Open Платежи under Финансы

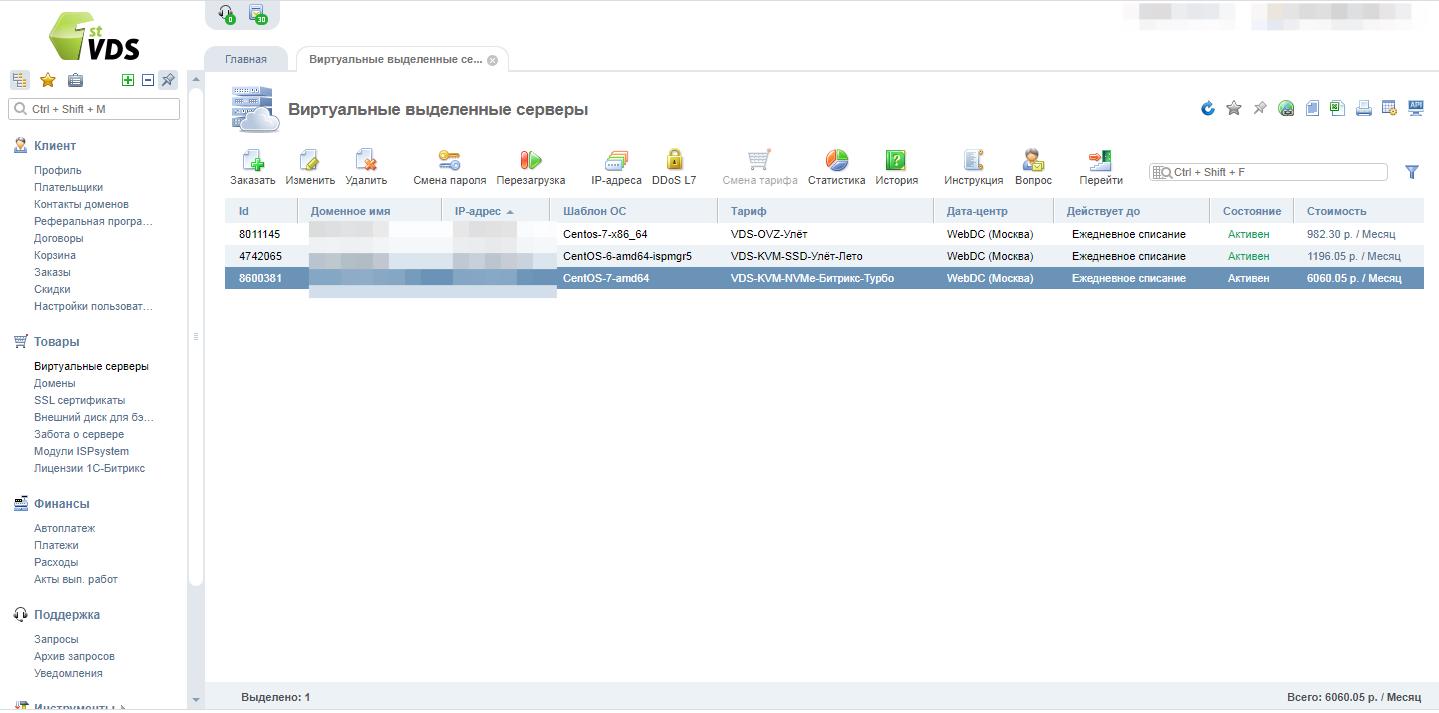[x=56, y=545]
